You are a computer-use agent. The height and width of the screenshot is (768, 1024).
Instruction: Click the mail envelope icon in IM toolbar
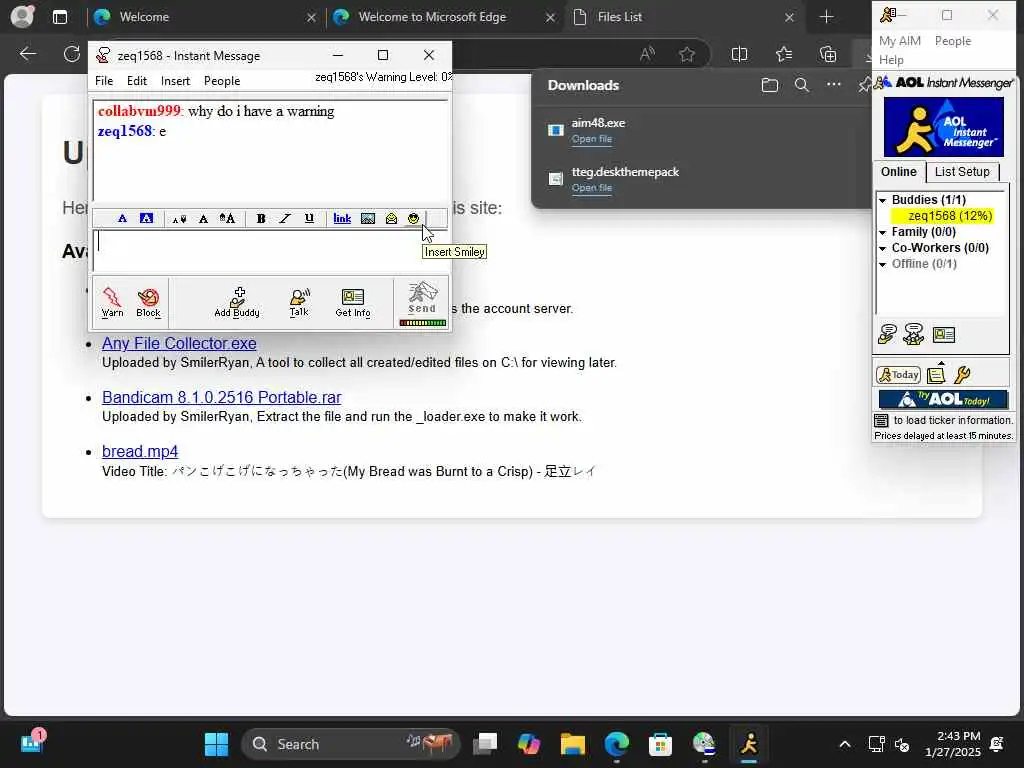pyautogui.click(x=391, y=219)
